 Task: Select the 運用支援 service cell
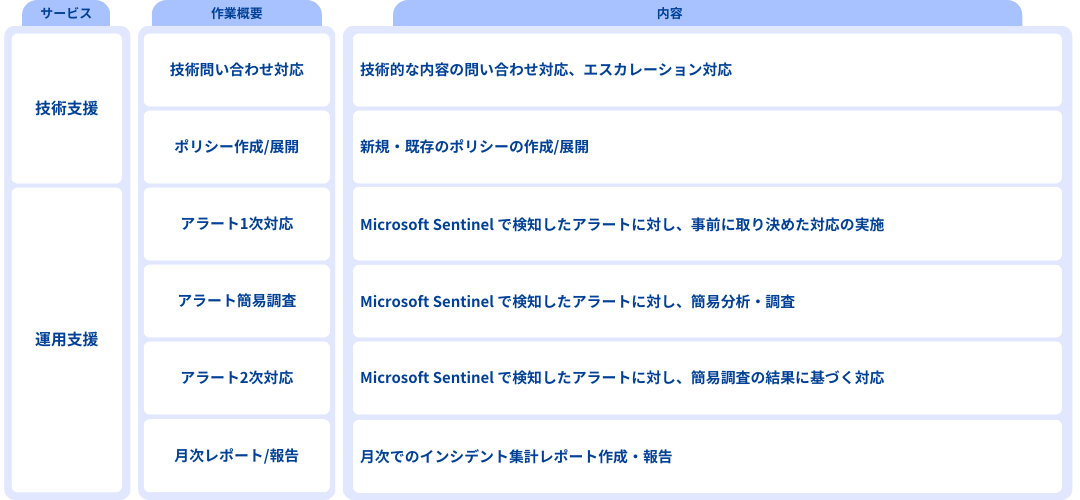66,339
